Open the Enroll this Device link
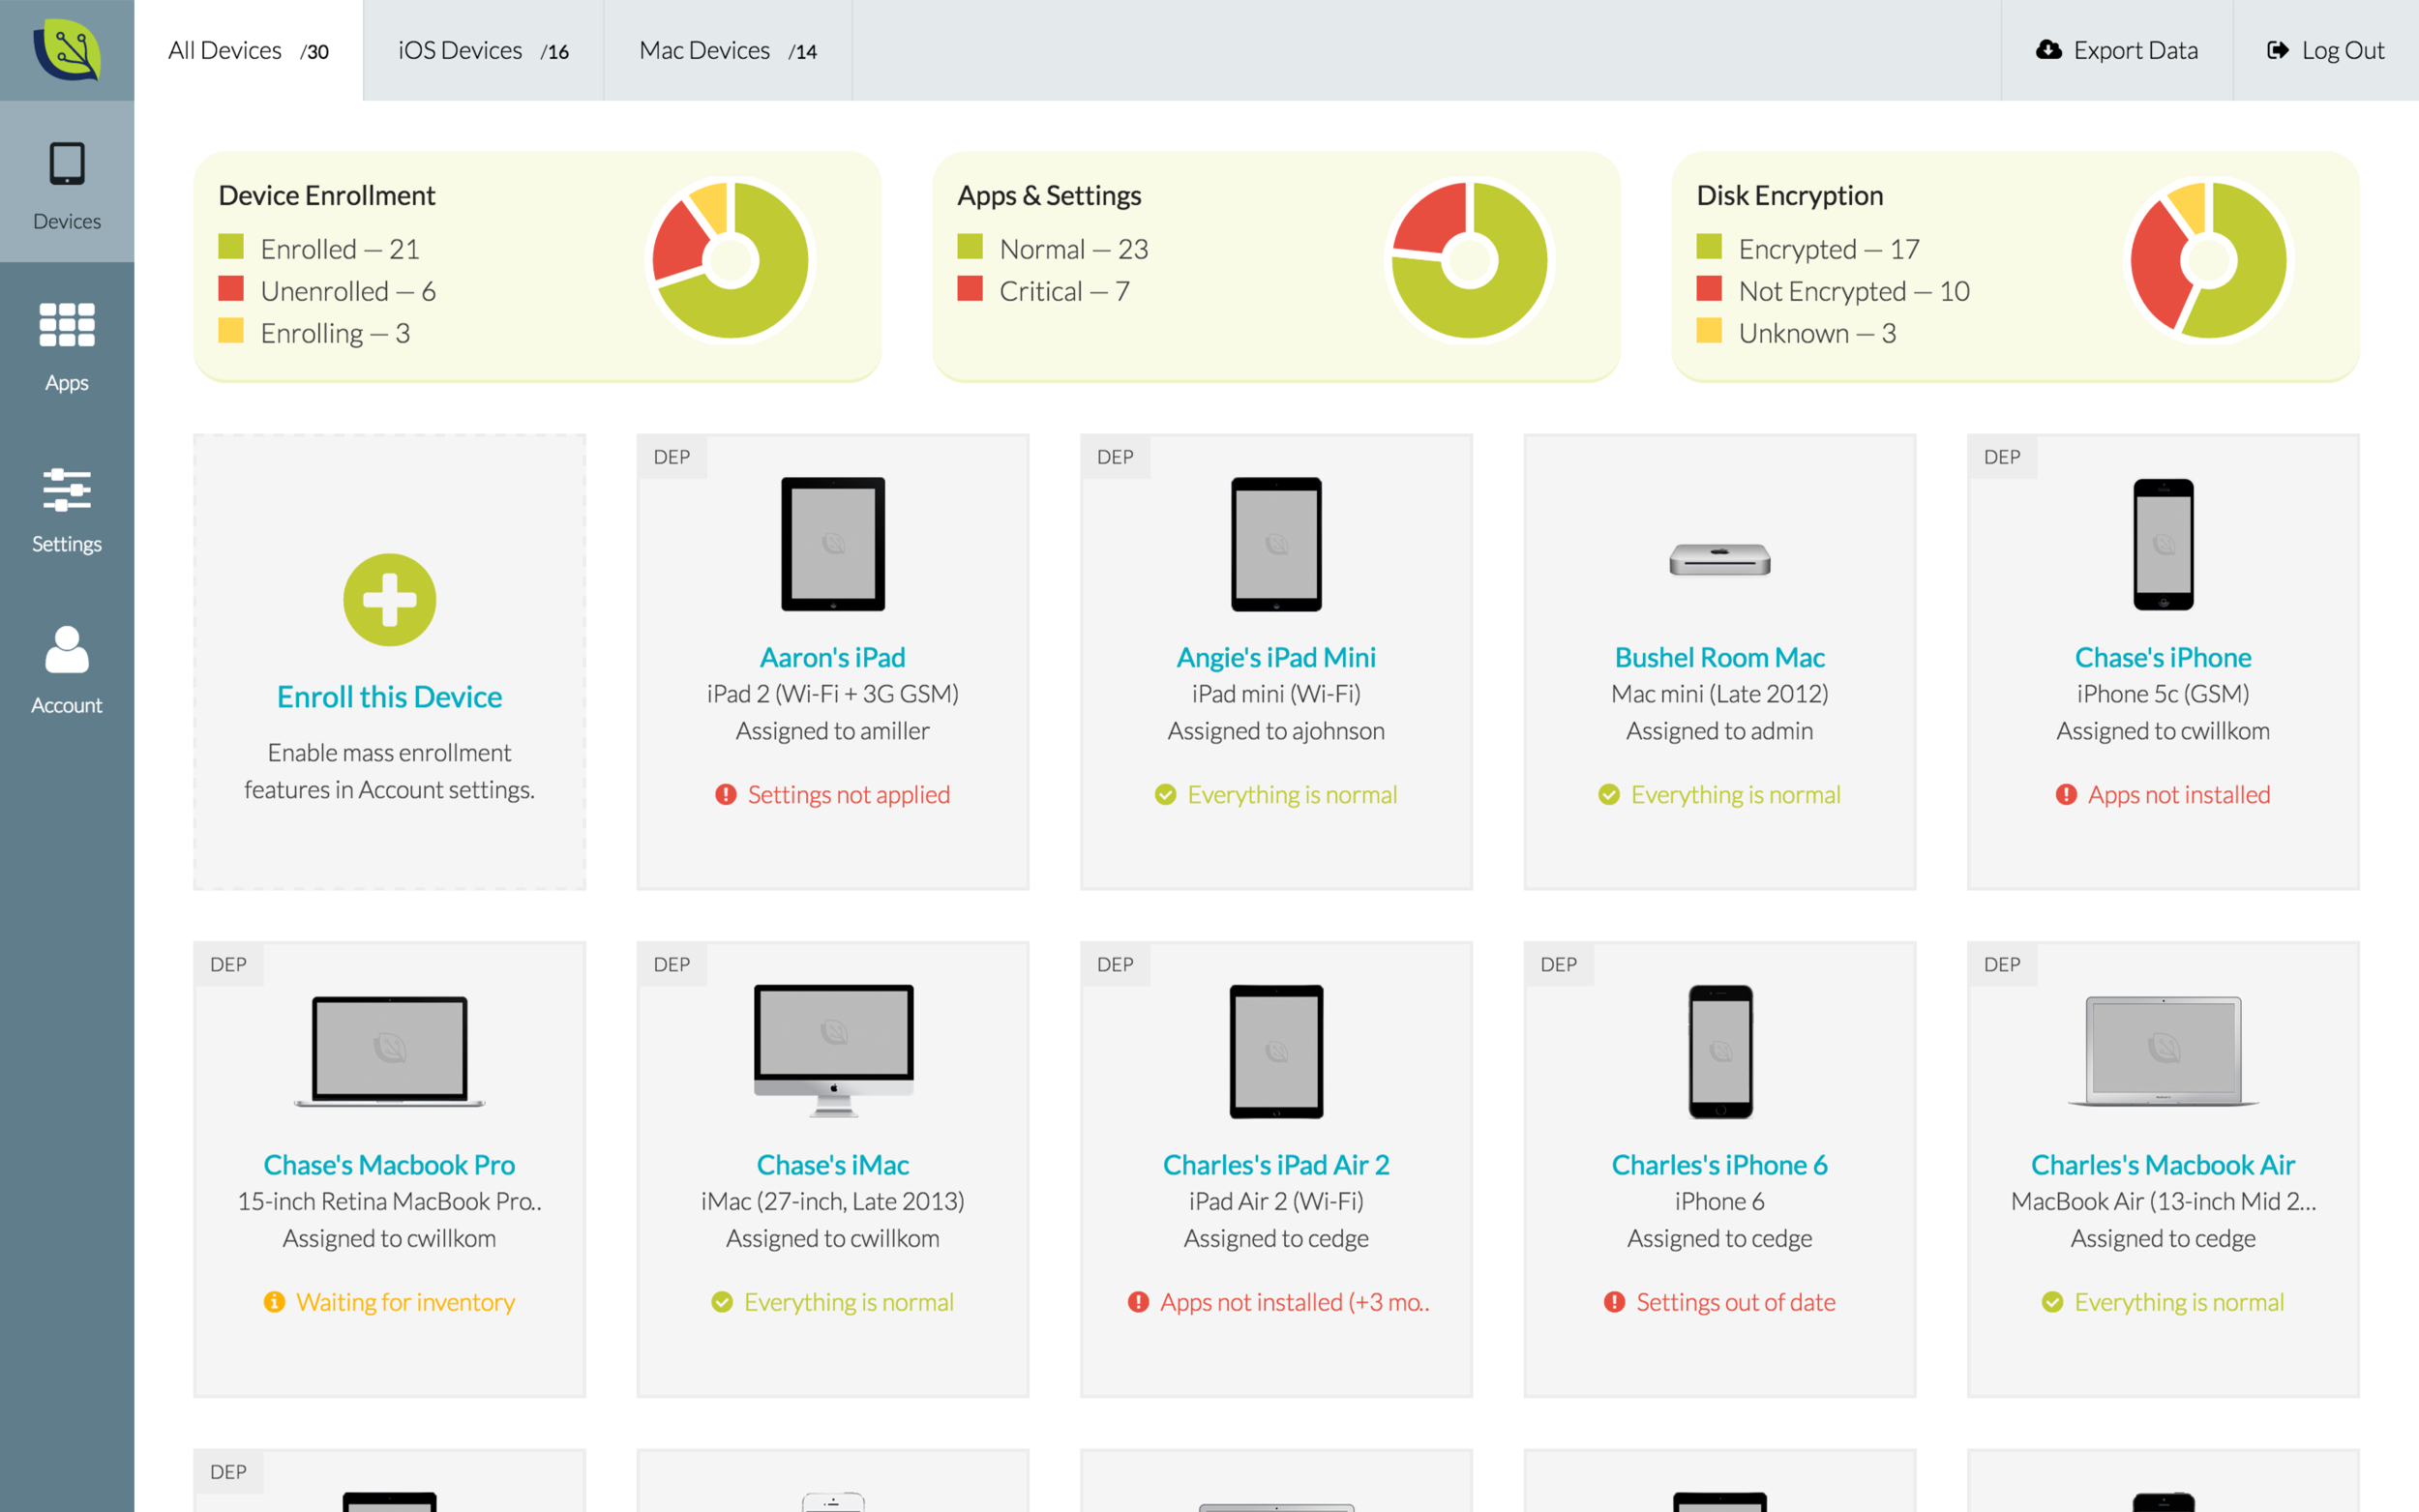The image size is (2419, 1512). (x=390, y=697)
